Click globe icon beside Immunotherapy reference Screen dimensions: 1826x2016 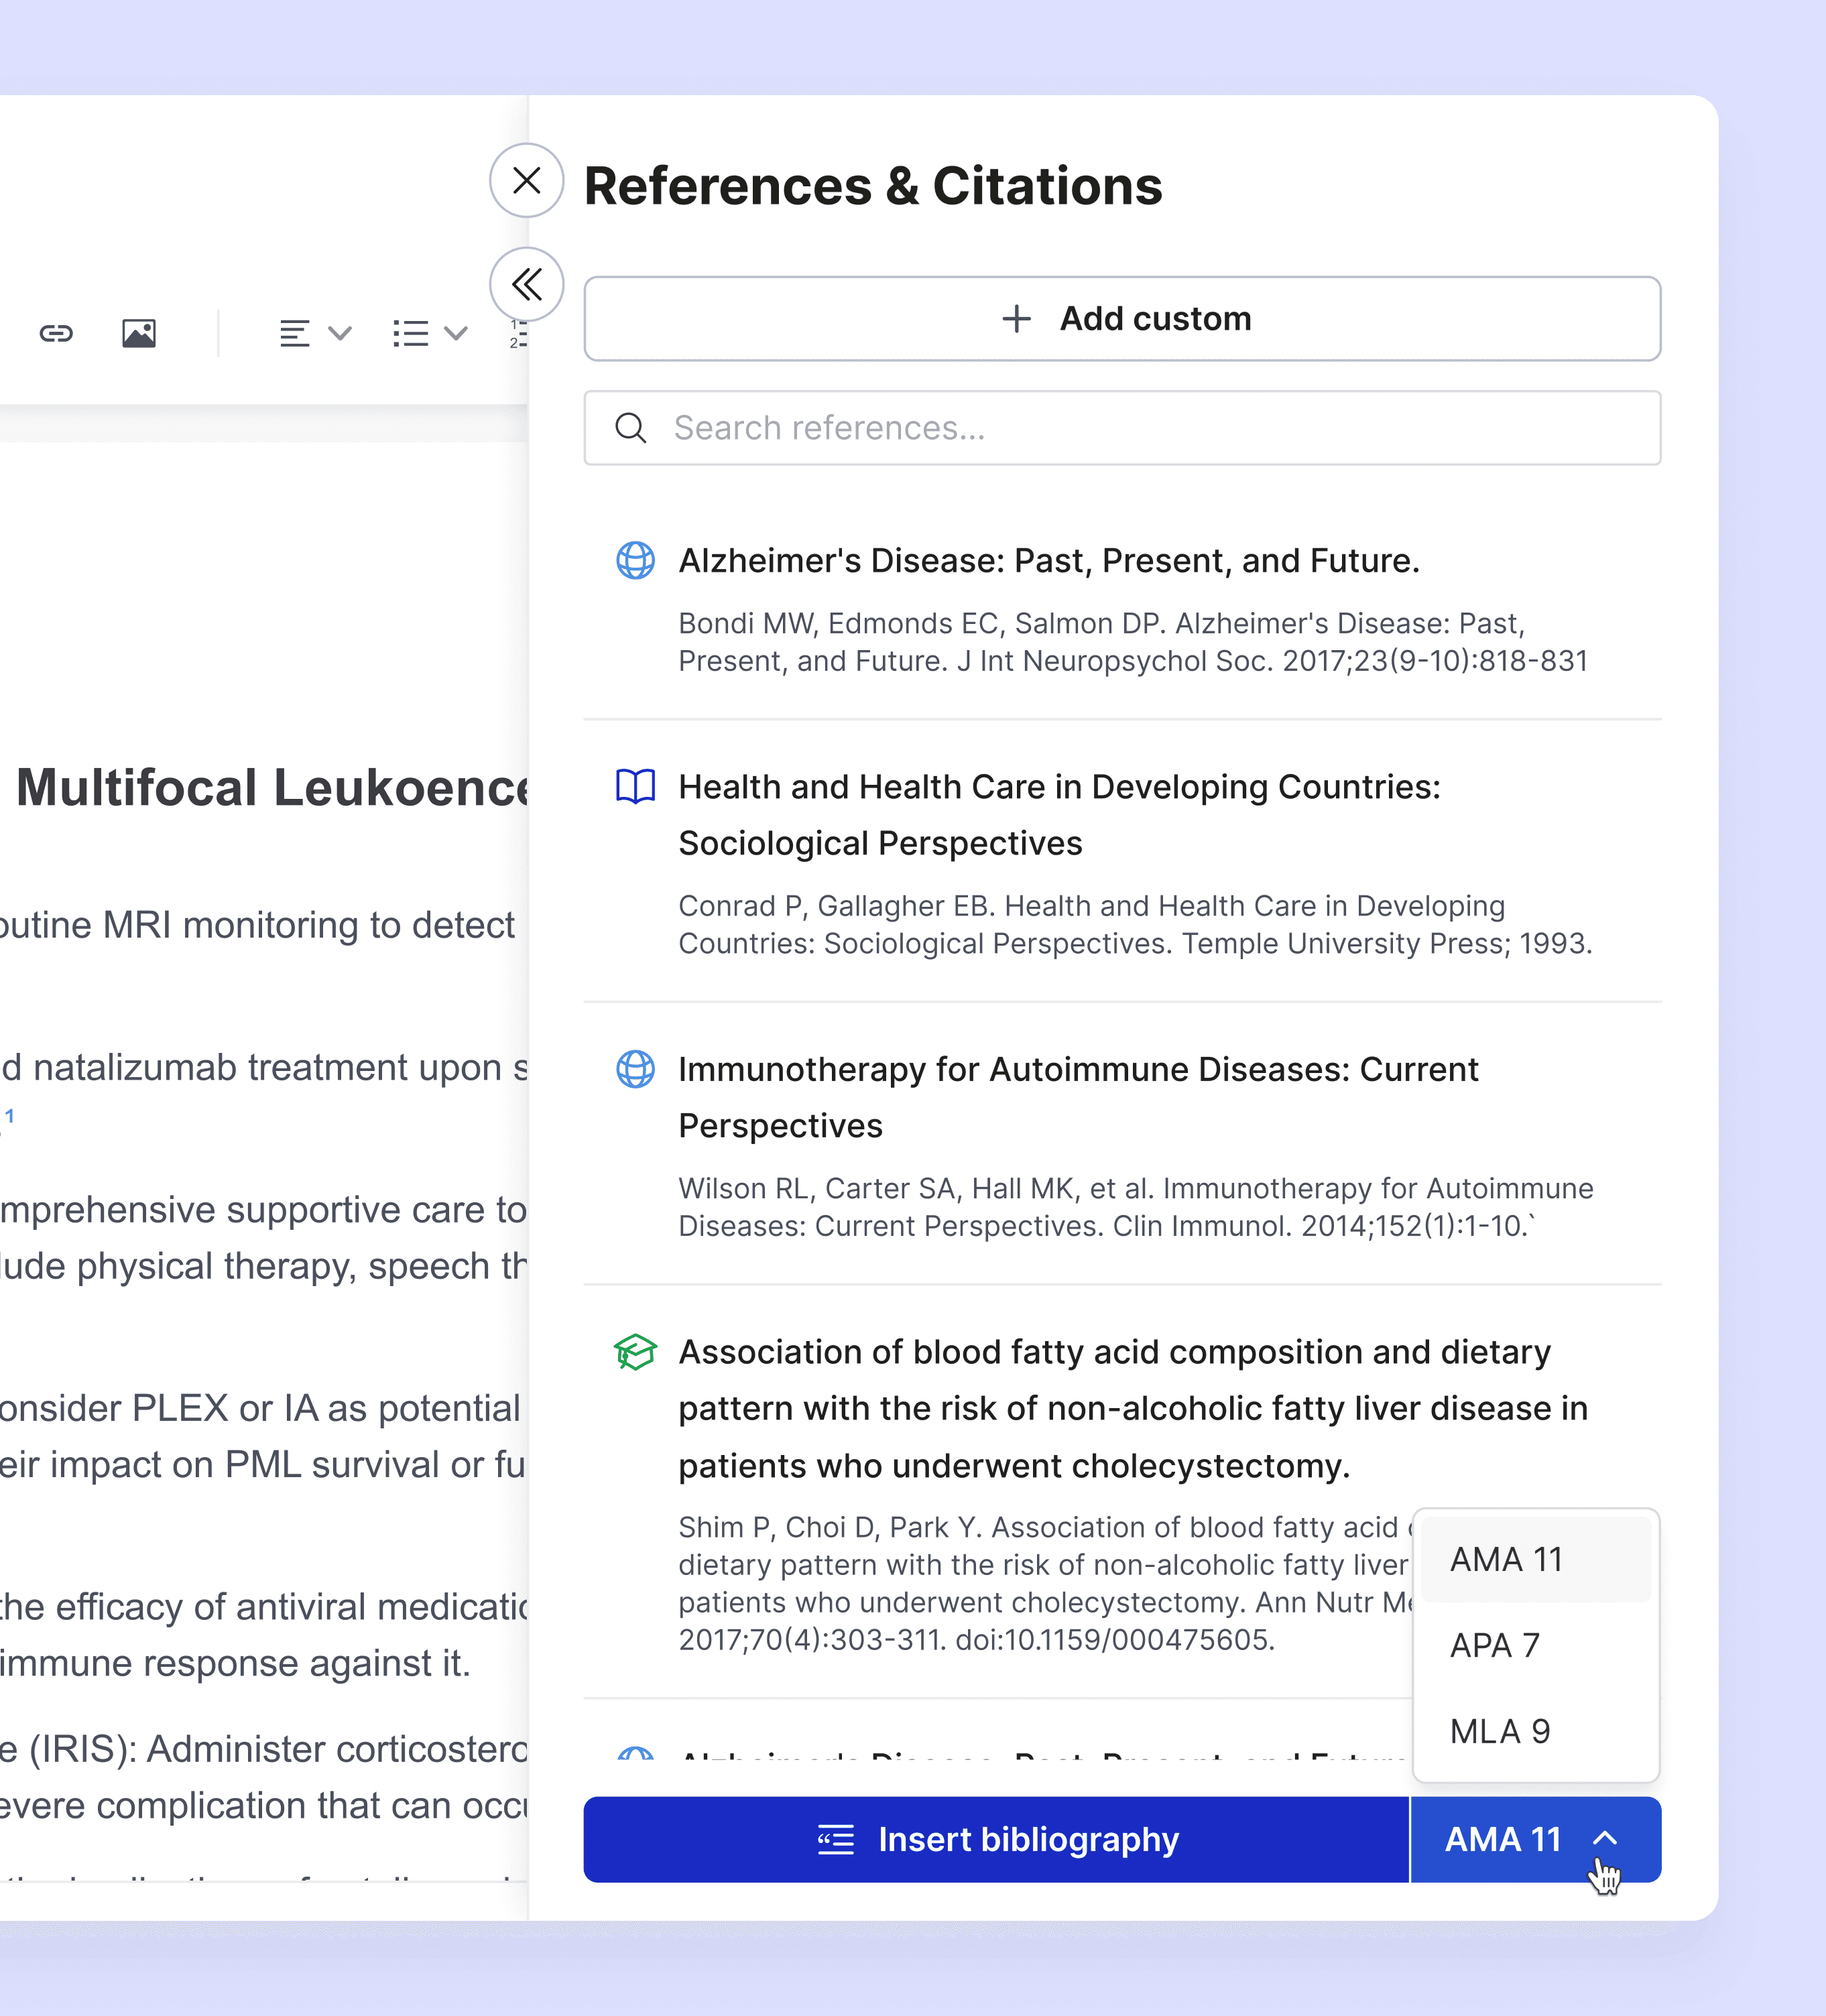coord(635,1070)
